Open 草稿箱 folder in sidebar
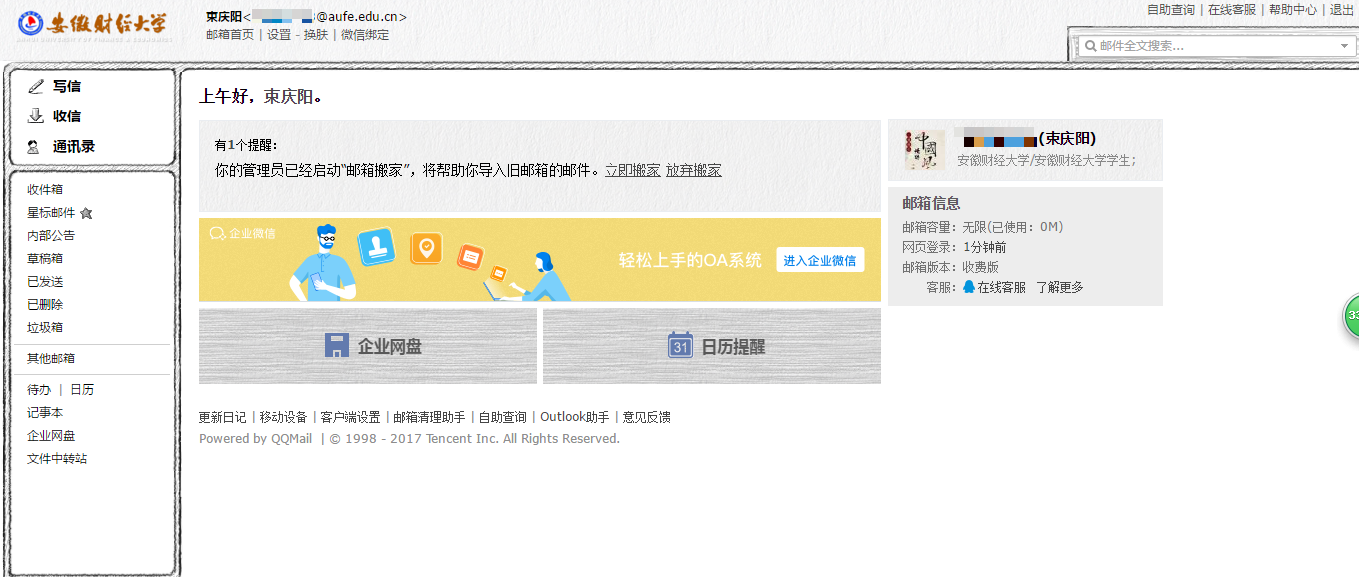 pyautogui.click(x=45, y=258)
